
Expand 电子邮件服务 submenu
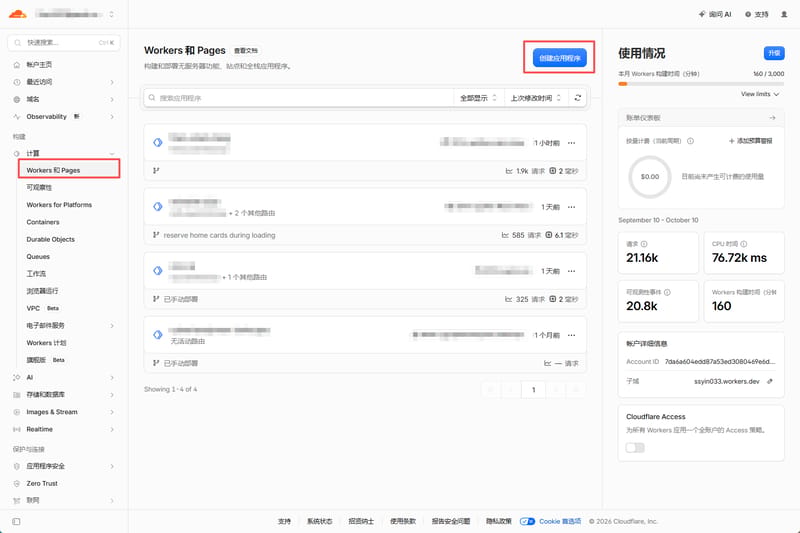[x=112, y=325]
